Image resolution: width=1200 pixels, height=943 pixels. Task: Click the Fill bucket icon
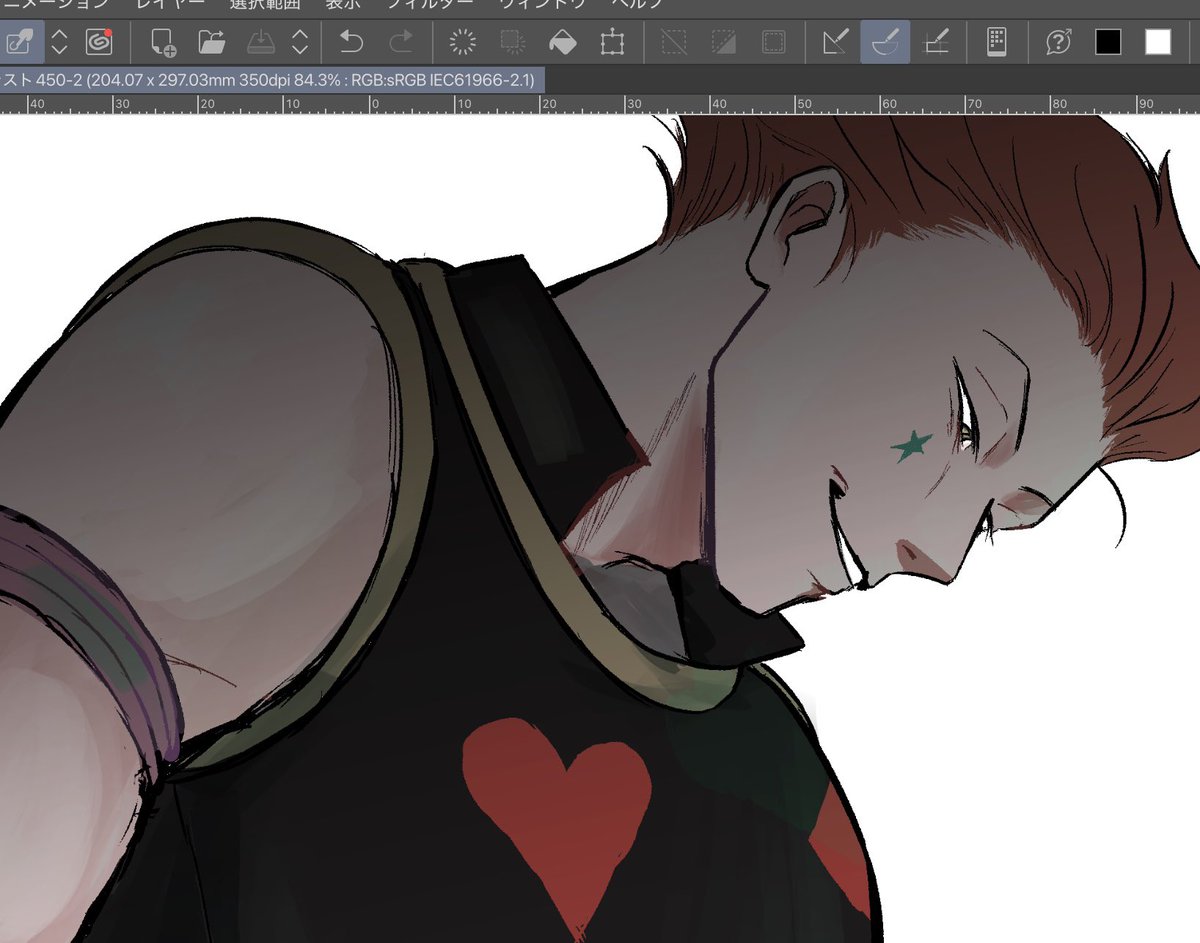563,42
